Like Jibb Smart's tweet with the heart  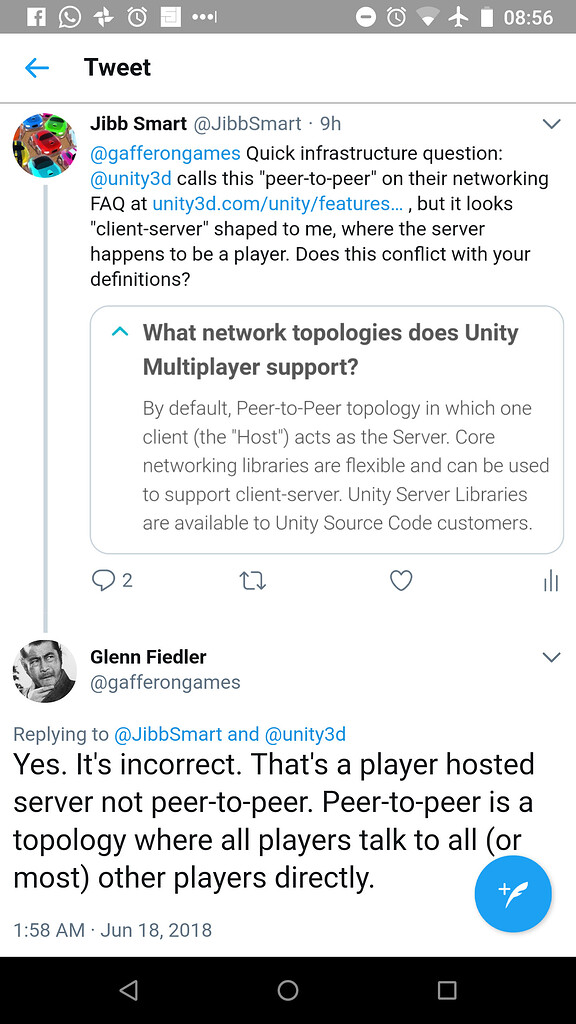pyautogui.click(x=400, y=580)
